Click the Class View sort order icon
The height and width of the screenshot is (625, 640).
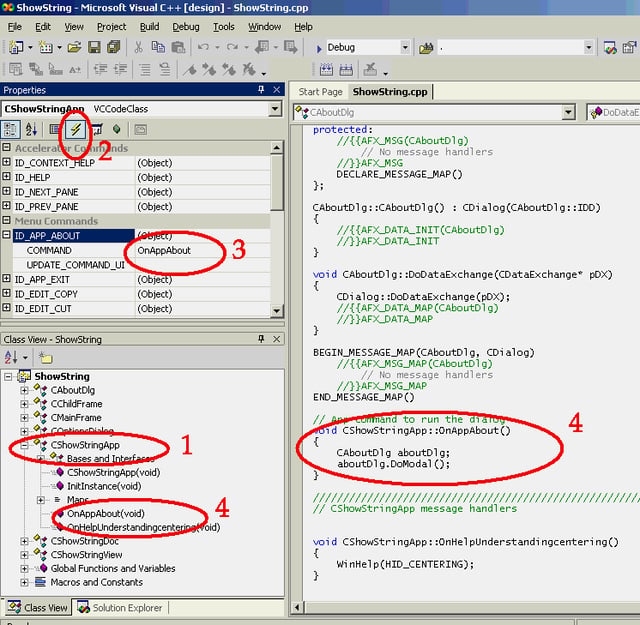pyautogui.click(x=11, y=358)
